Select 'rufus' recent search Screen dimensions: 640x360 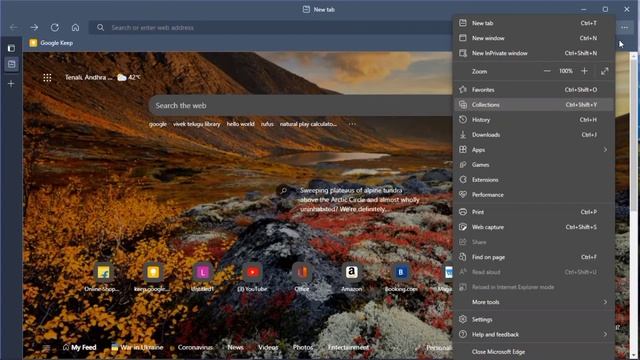267,124
